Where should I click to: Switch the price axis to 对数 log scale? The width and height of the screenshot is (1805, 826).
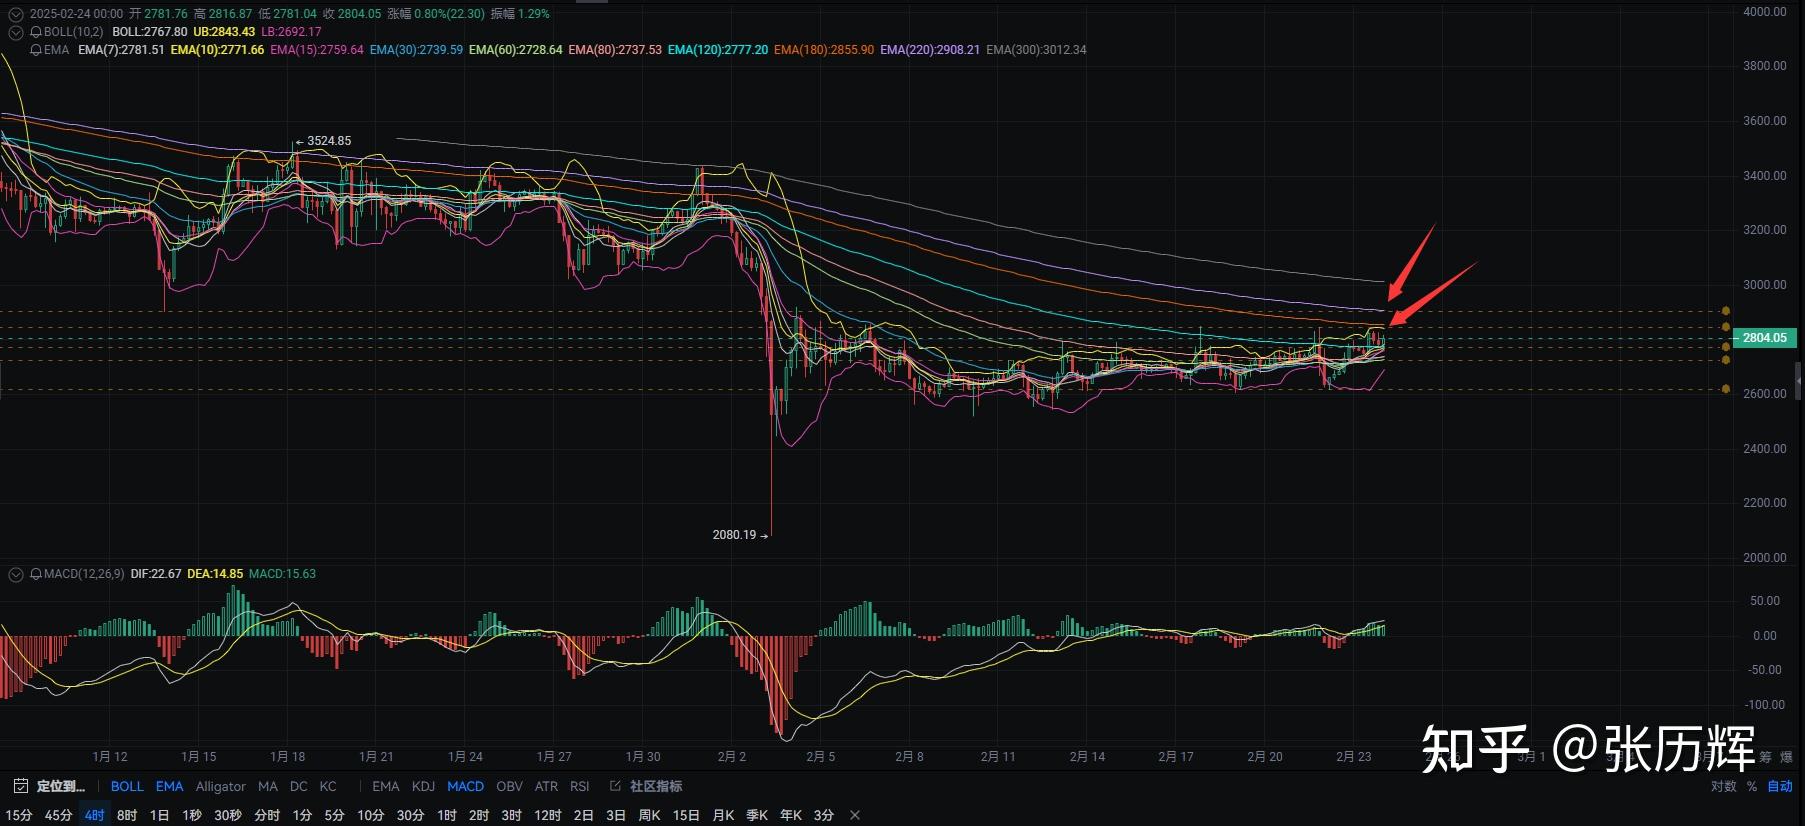click(x=1723, y=786)
